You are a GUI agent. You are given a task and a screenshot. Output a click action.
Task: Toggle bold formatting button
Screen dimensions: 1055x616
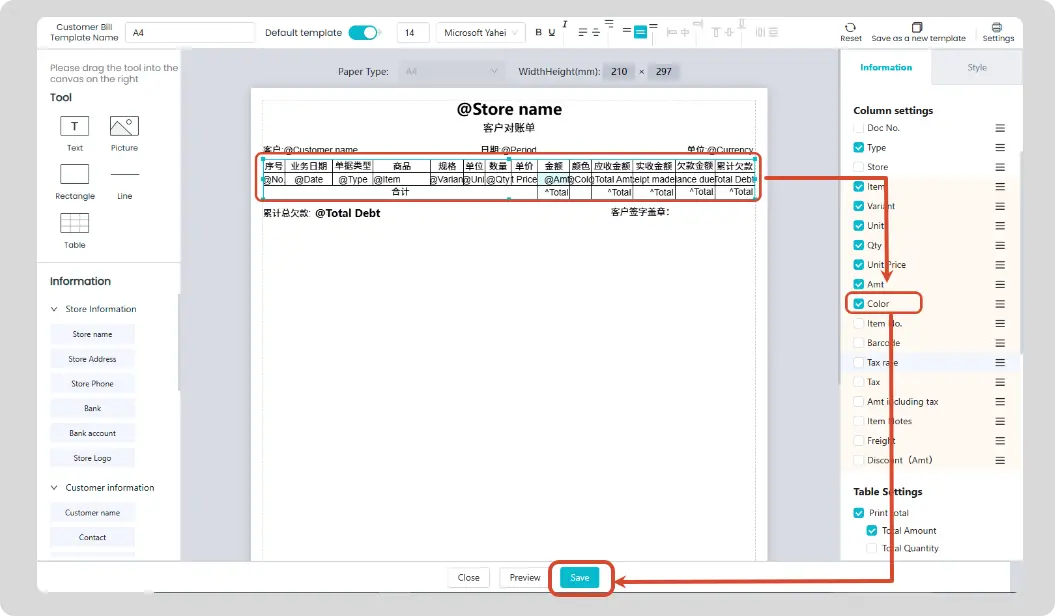[538, 32]
